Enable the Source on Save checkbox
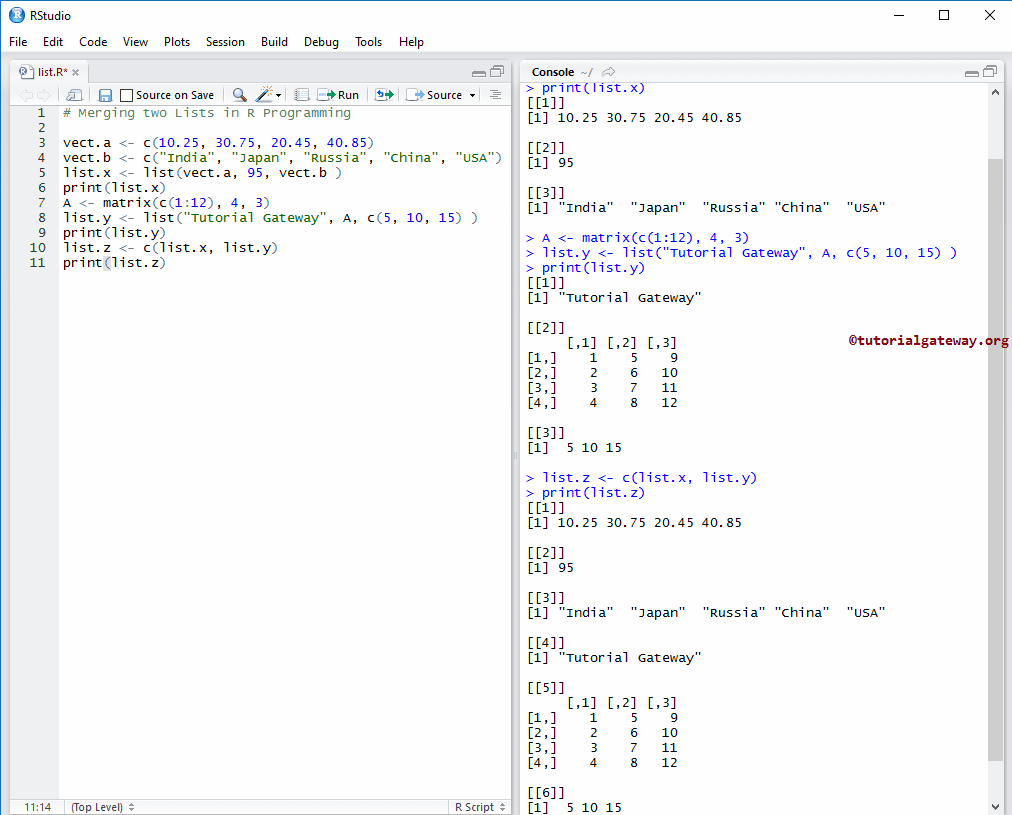 coord(127,95)
